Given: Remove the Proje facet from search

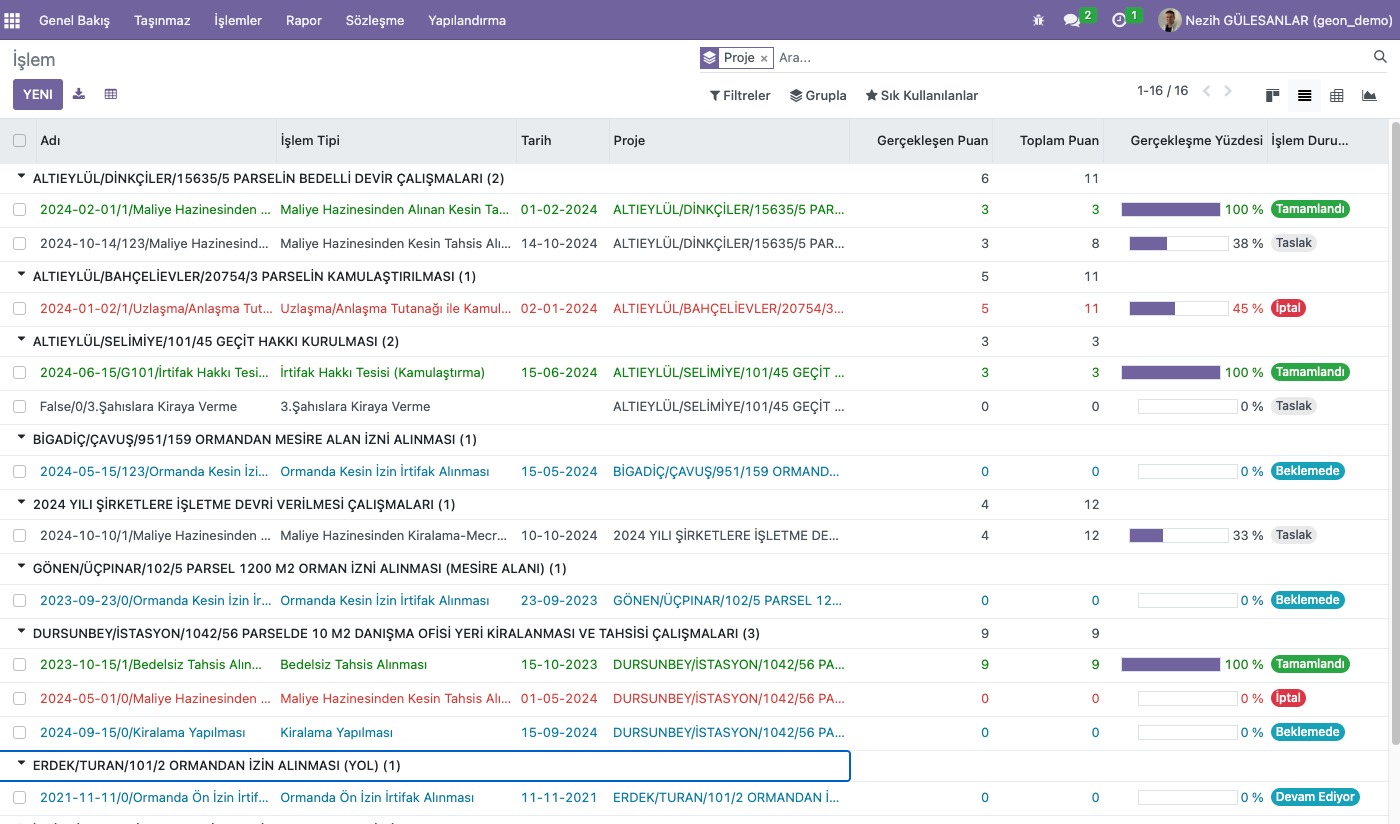Looking at the screenshot, I should [x=764, y=59].
